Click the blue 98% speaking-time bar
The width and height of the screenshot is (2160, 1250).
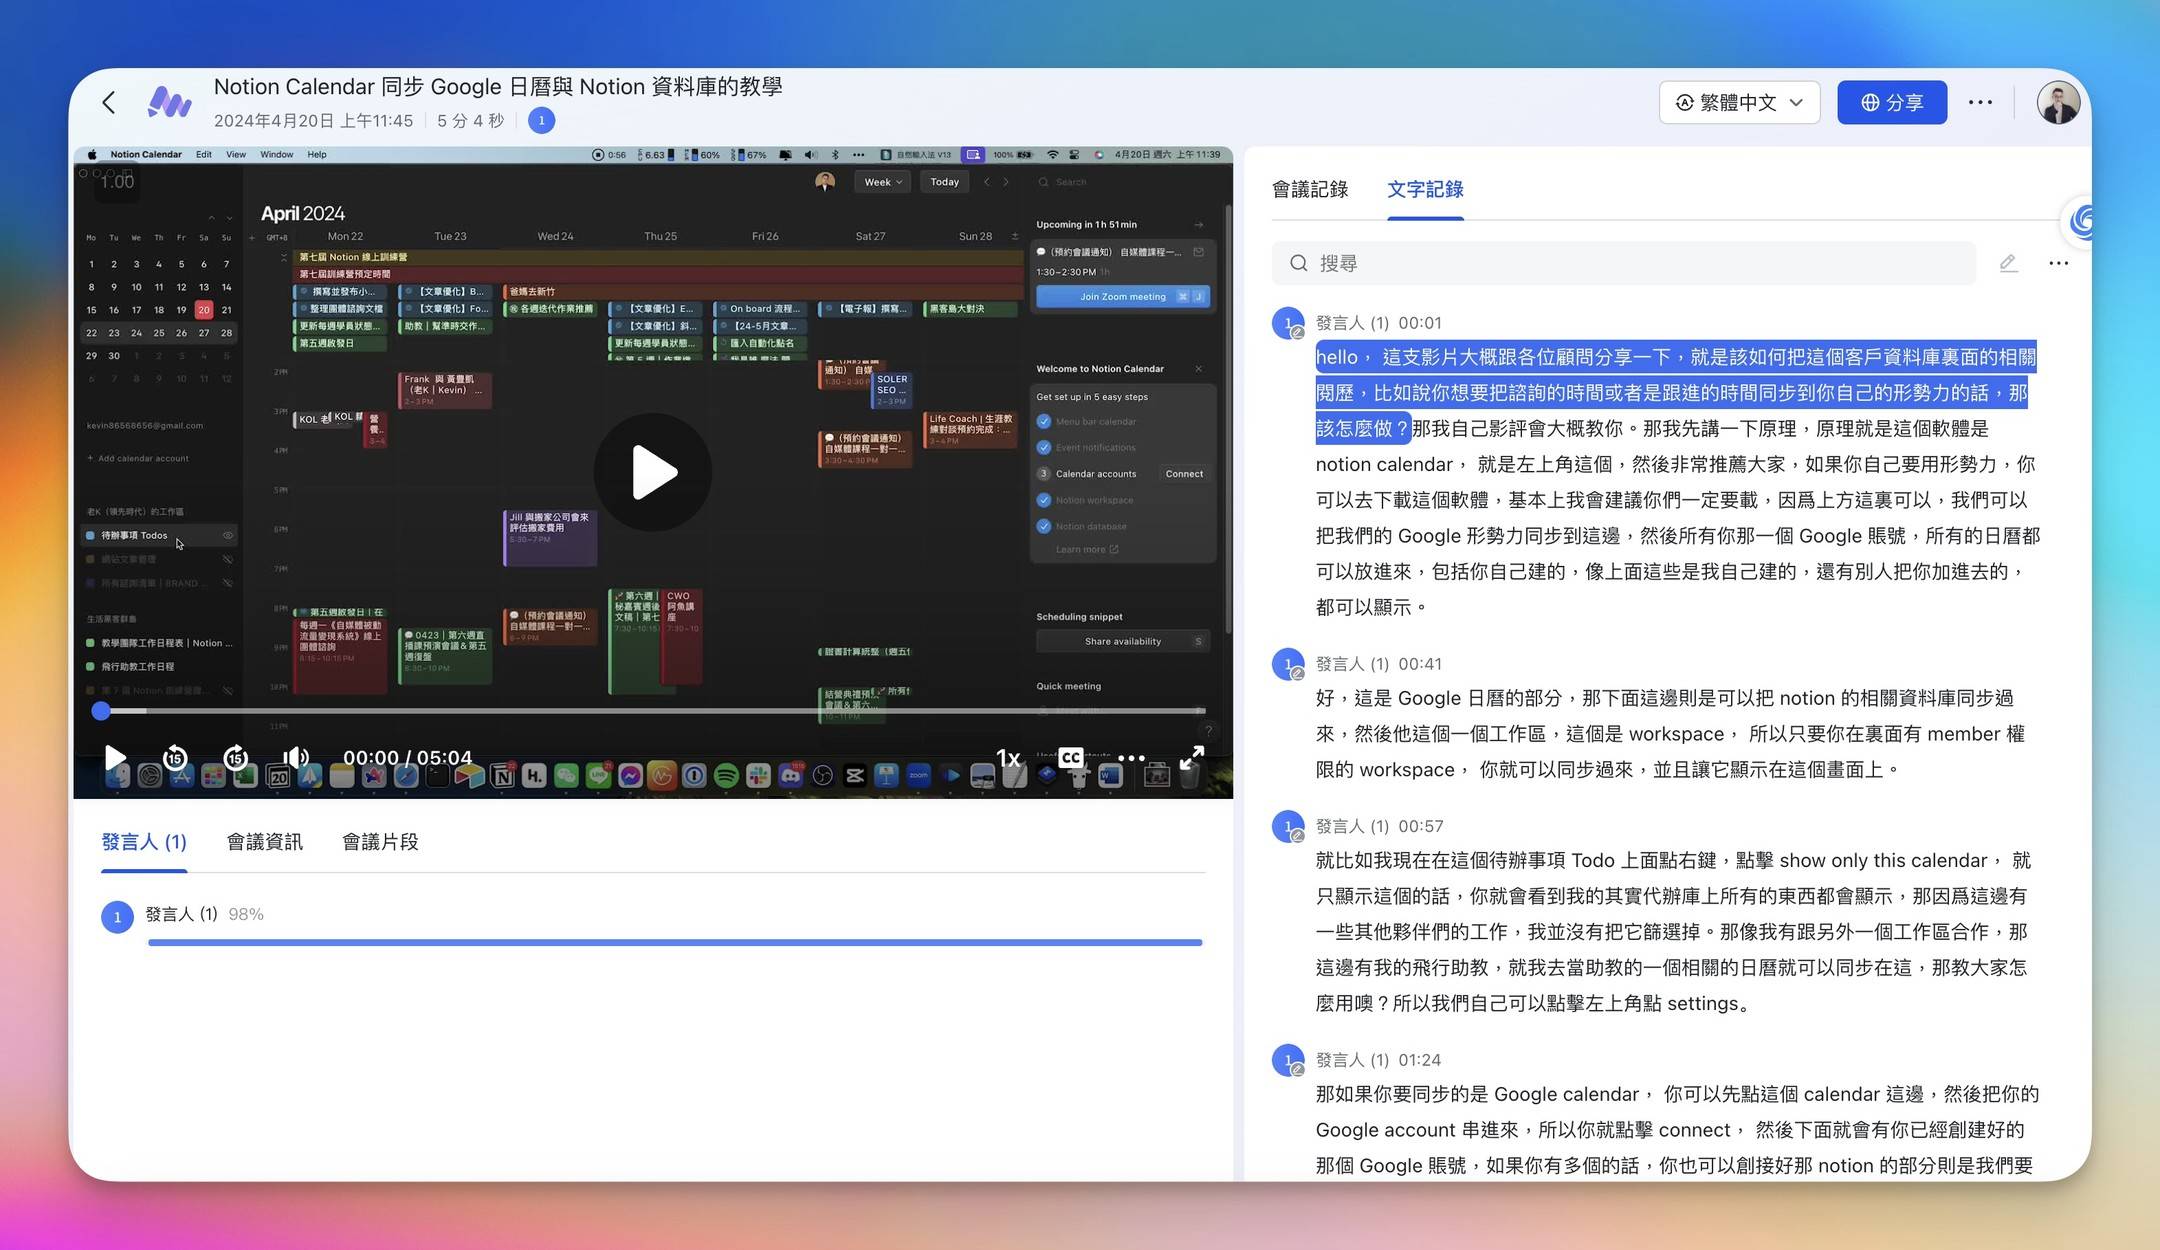675,942
